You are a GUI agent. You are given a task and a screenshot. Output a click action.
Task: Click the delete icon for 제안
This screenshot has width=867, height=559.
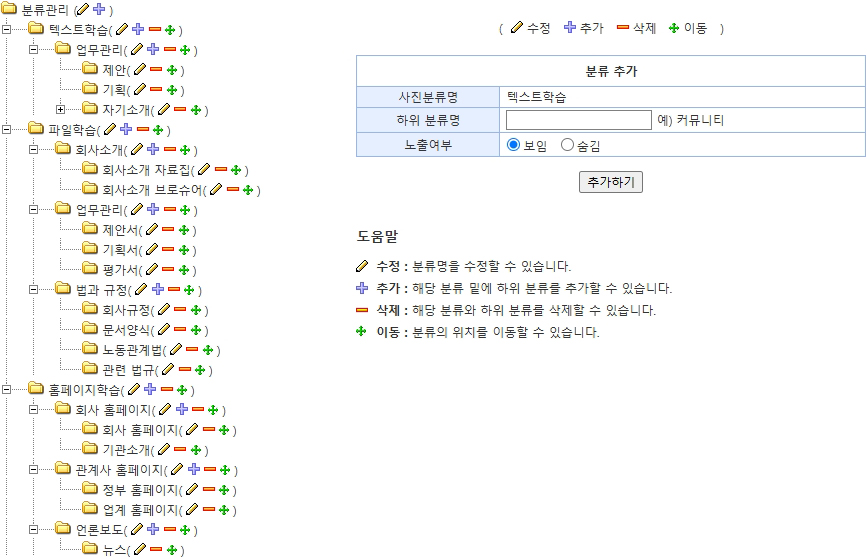156,69
